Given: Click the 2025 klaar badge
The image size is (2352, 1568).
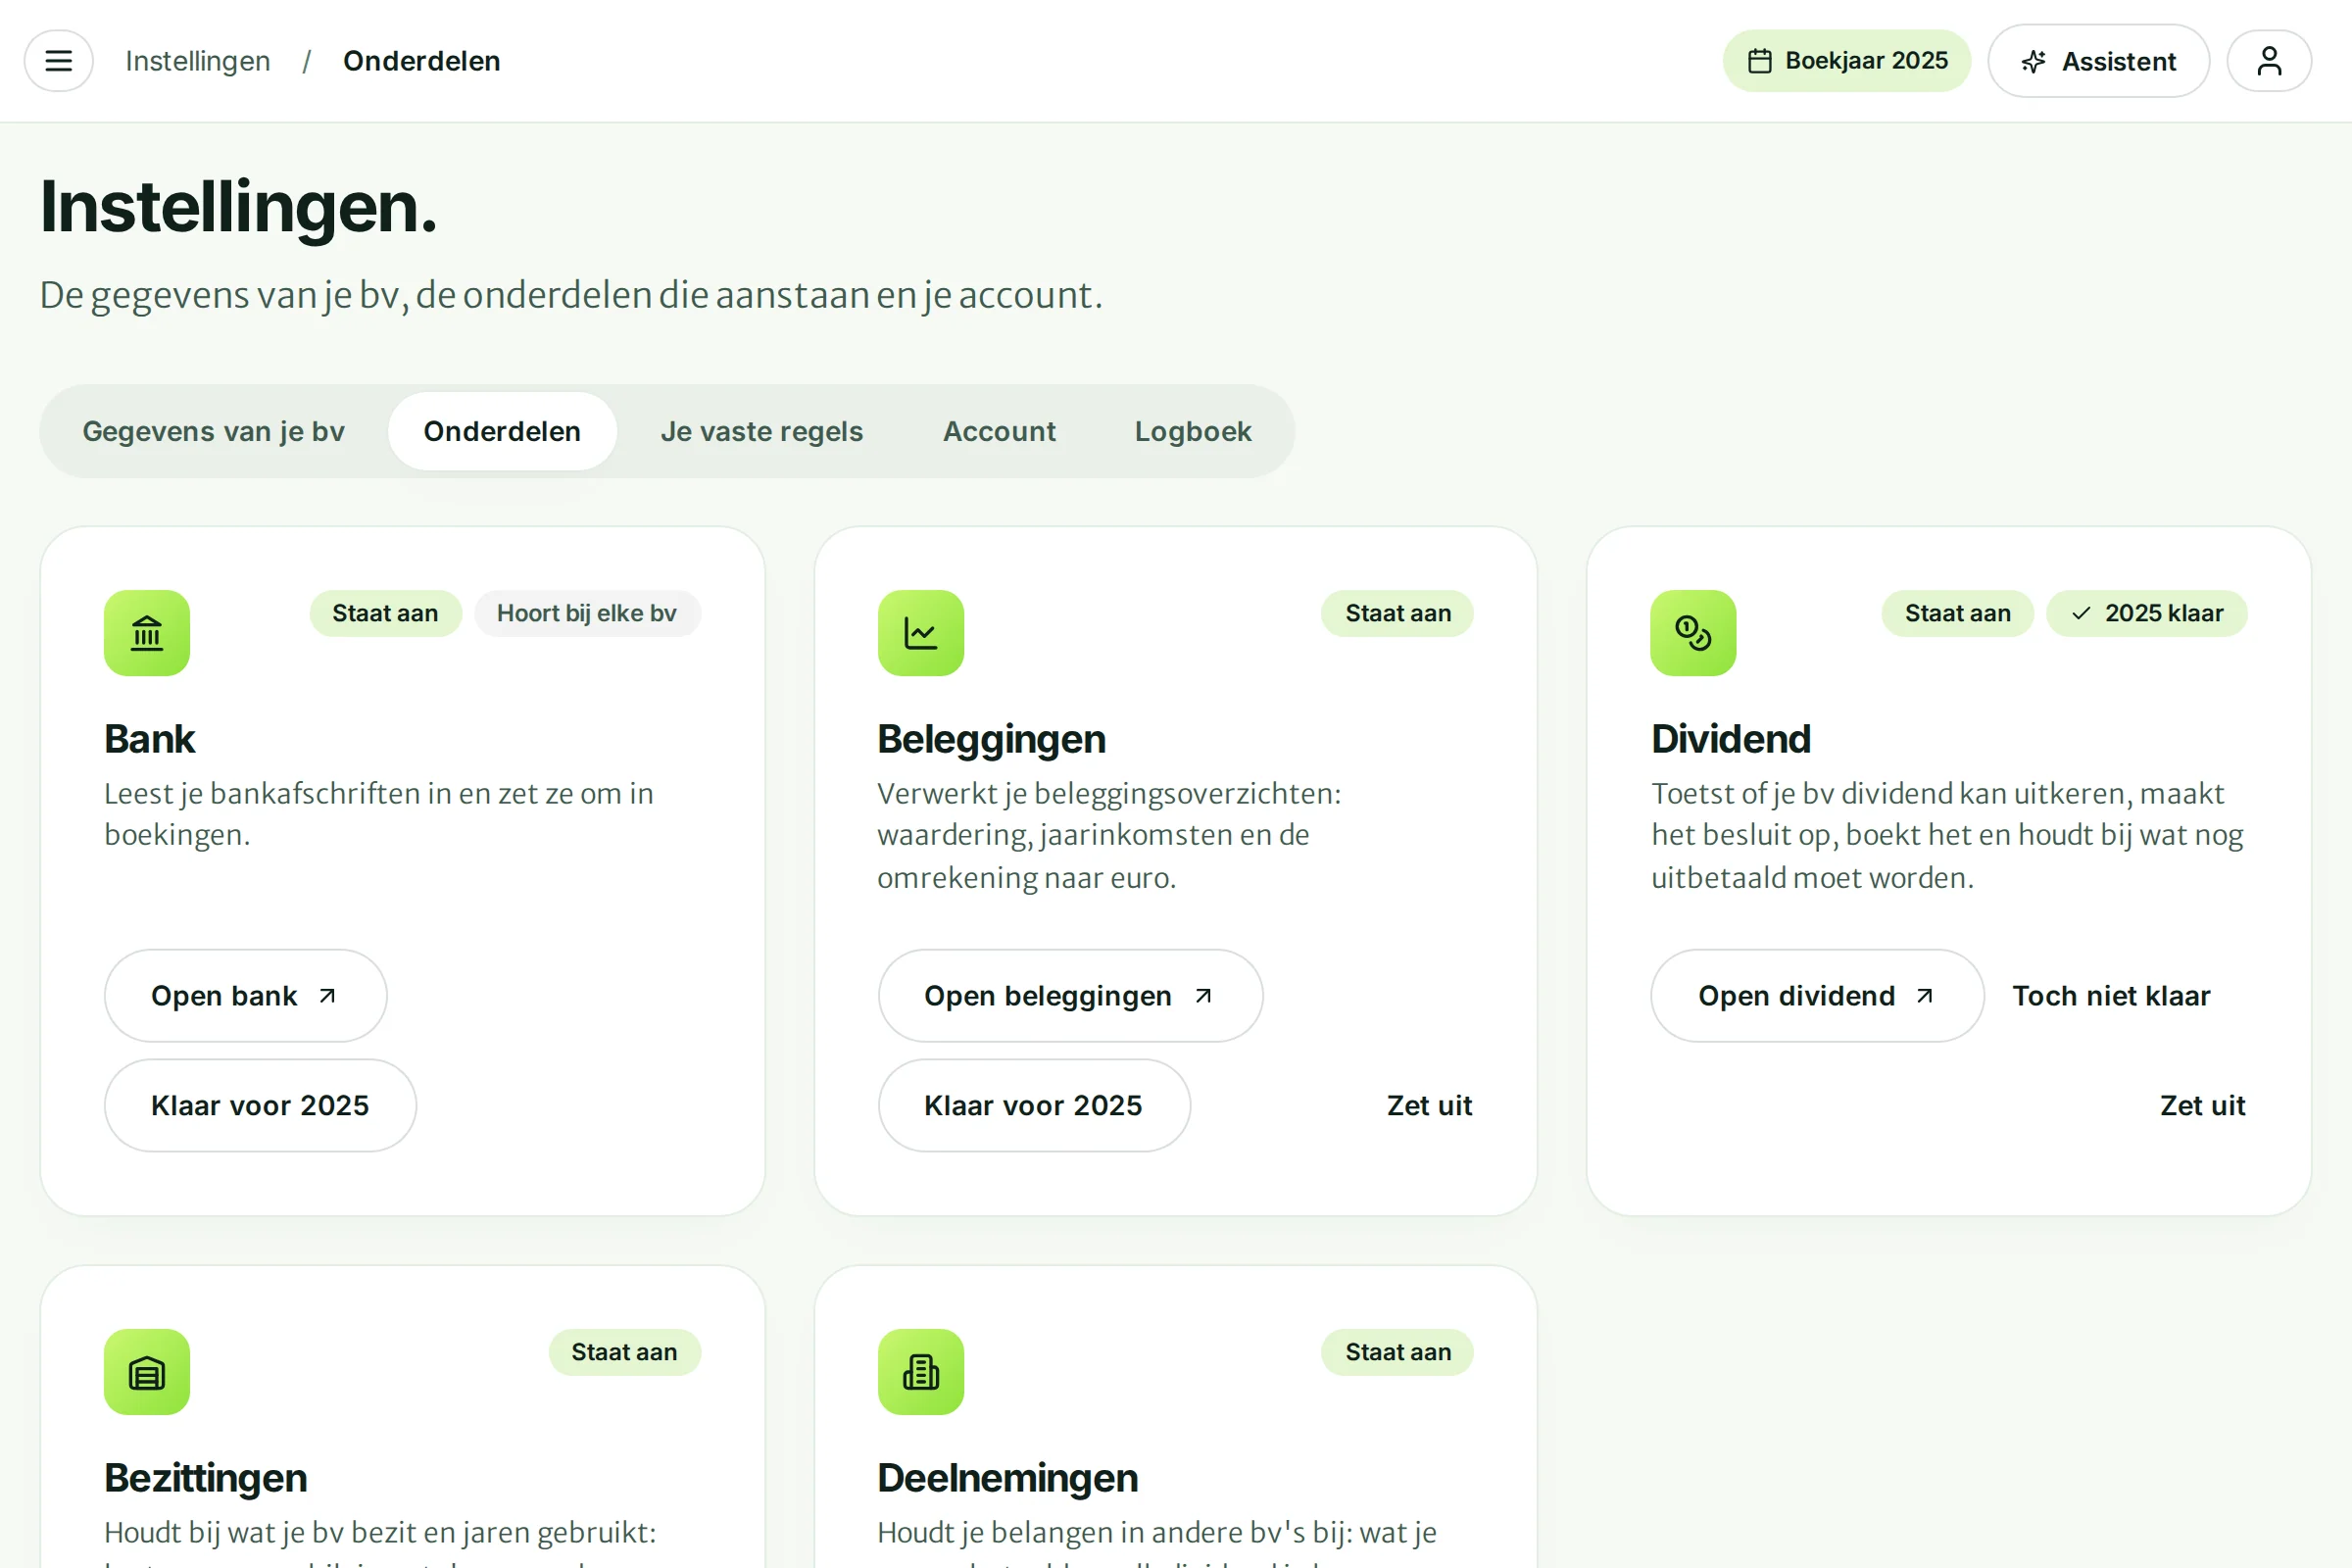Looking at the screenshot, I should tap(2146, 613).
